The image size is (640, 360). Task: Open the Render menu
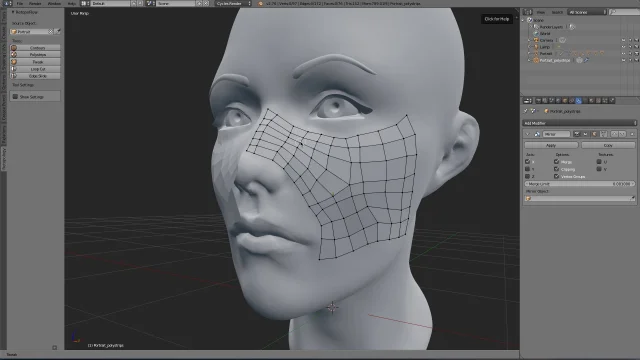35,3
